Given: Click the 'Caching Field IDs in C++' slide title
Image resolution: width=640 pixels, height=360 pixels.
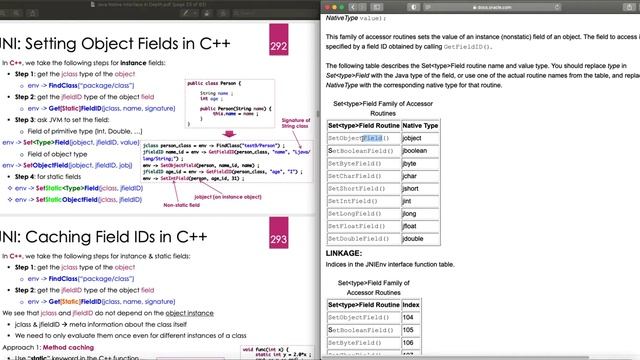Looking at the screenshot, I should point(104,237).
